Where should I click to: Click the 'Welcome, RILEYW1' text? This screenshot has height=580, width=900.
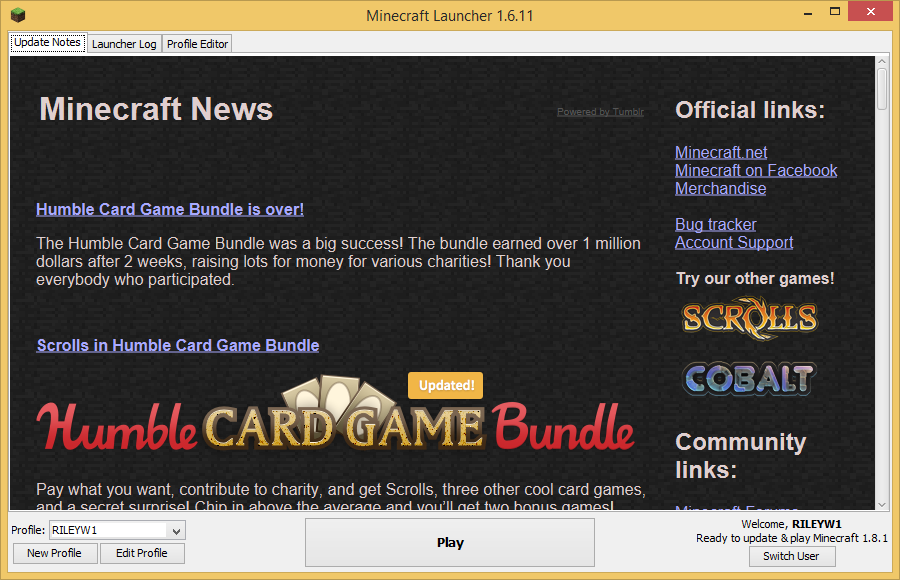tap(791, 524)
